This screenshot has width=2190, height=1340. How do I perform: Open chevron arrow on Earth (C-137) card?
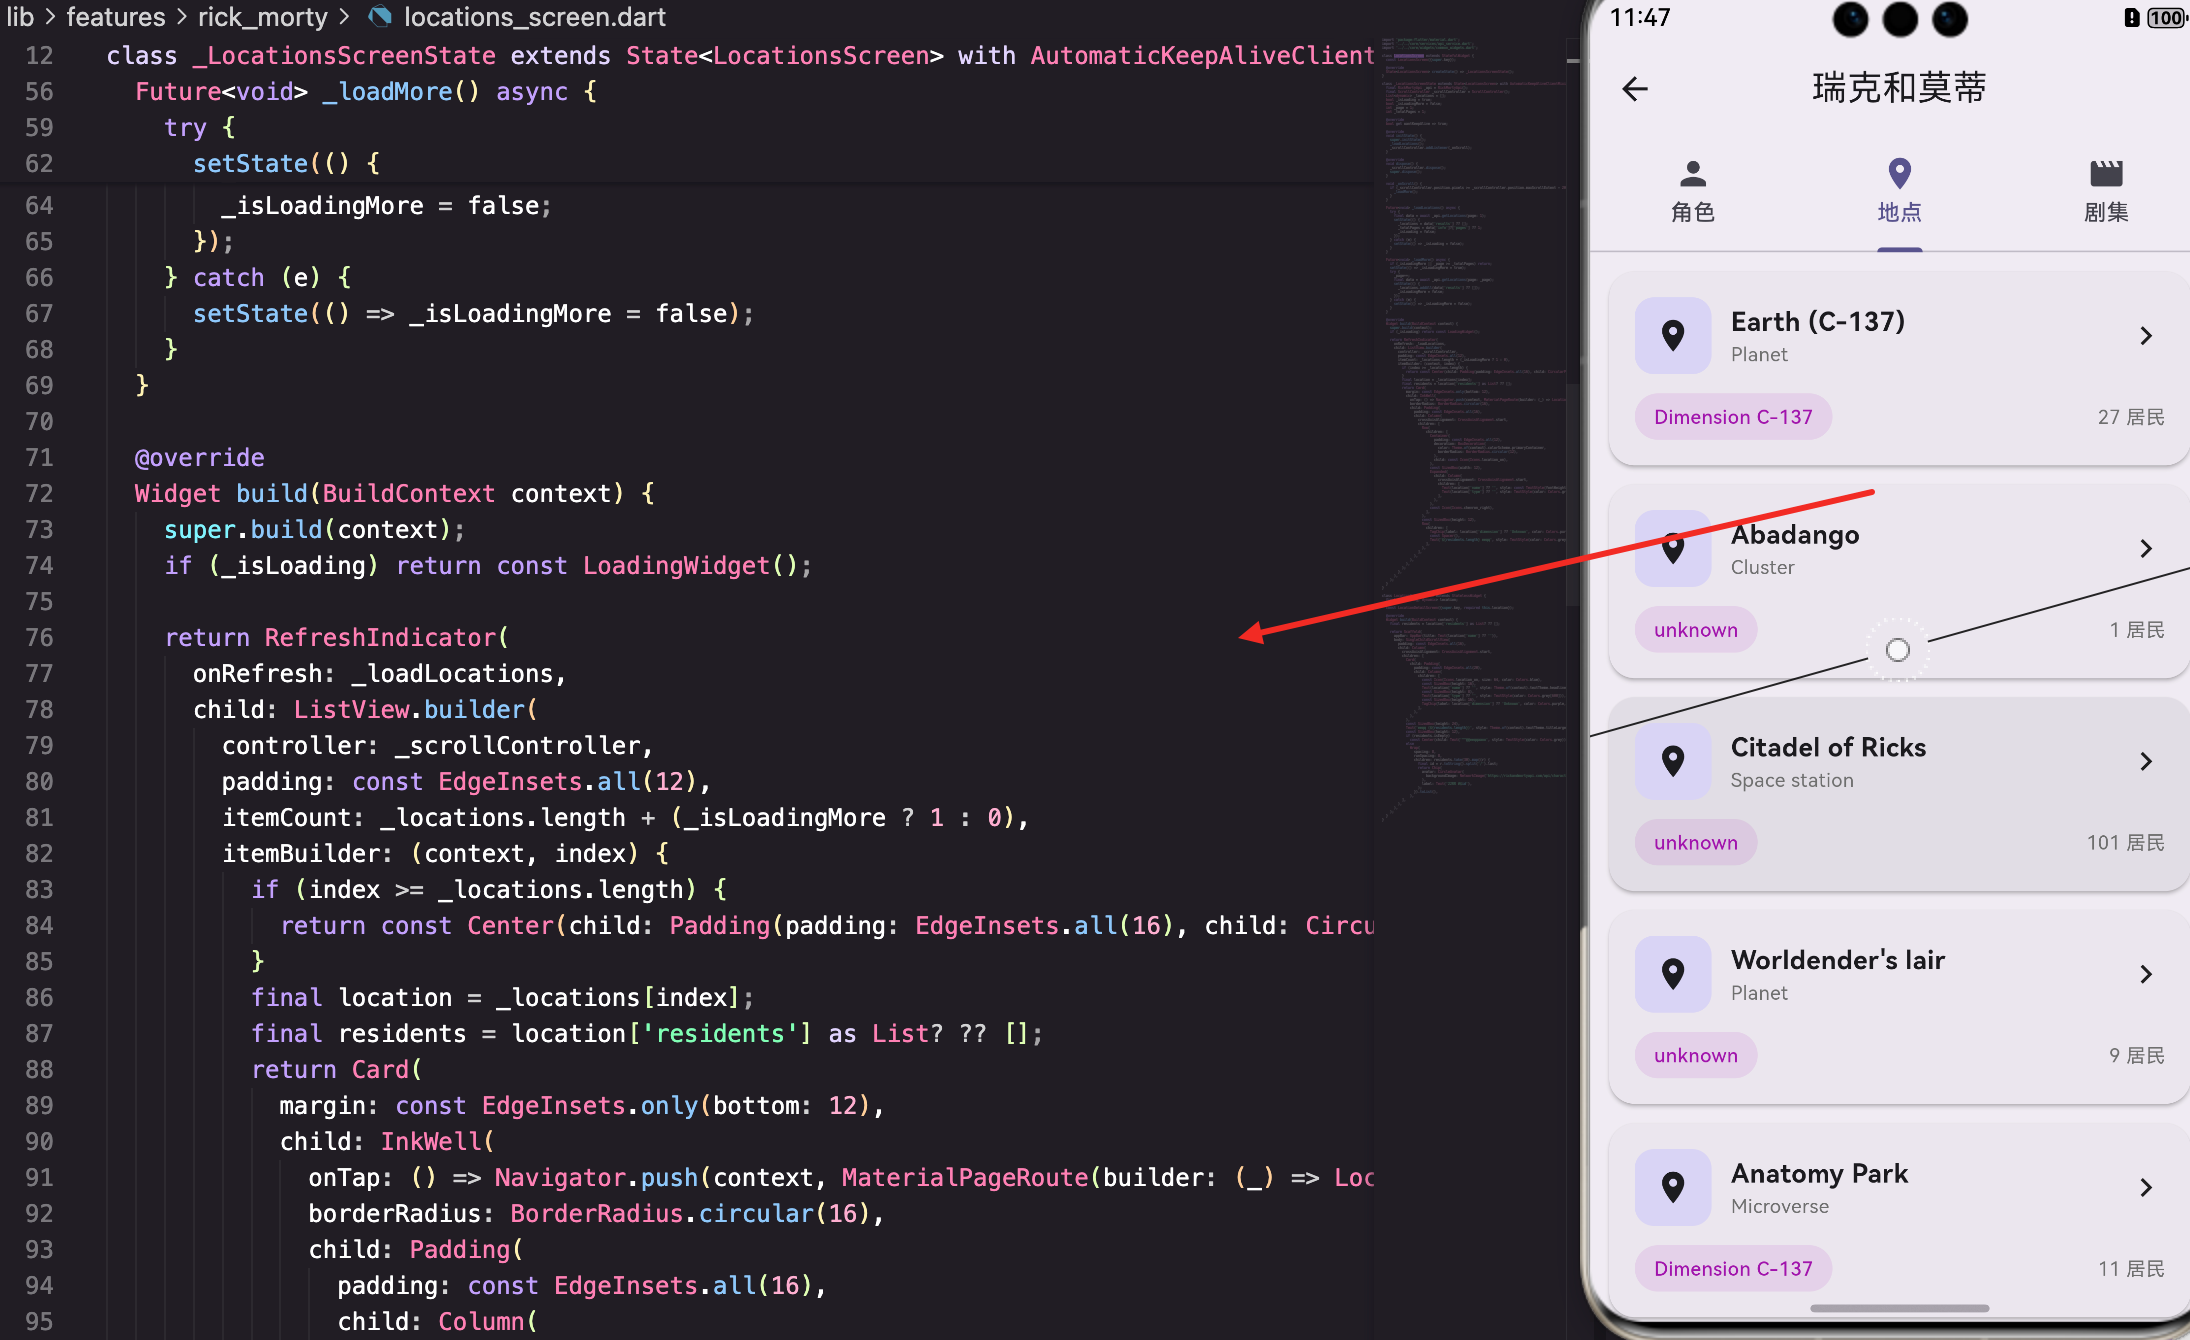coord(2145,336)
